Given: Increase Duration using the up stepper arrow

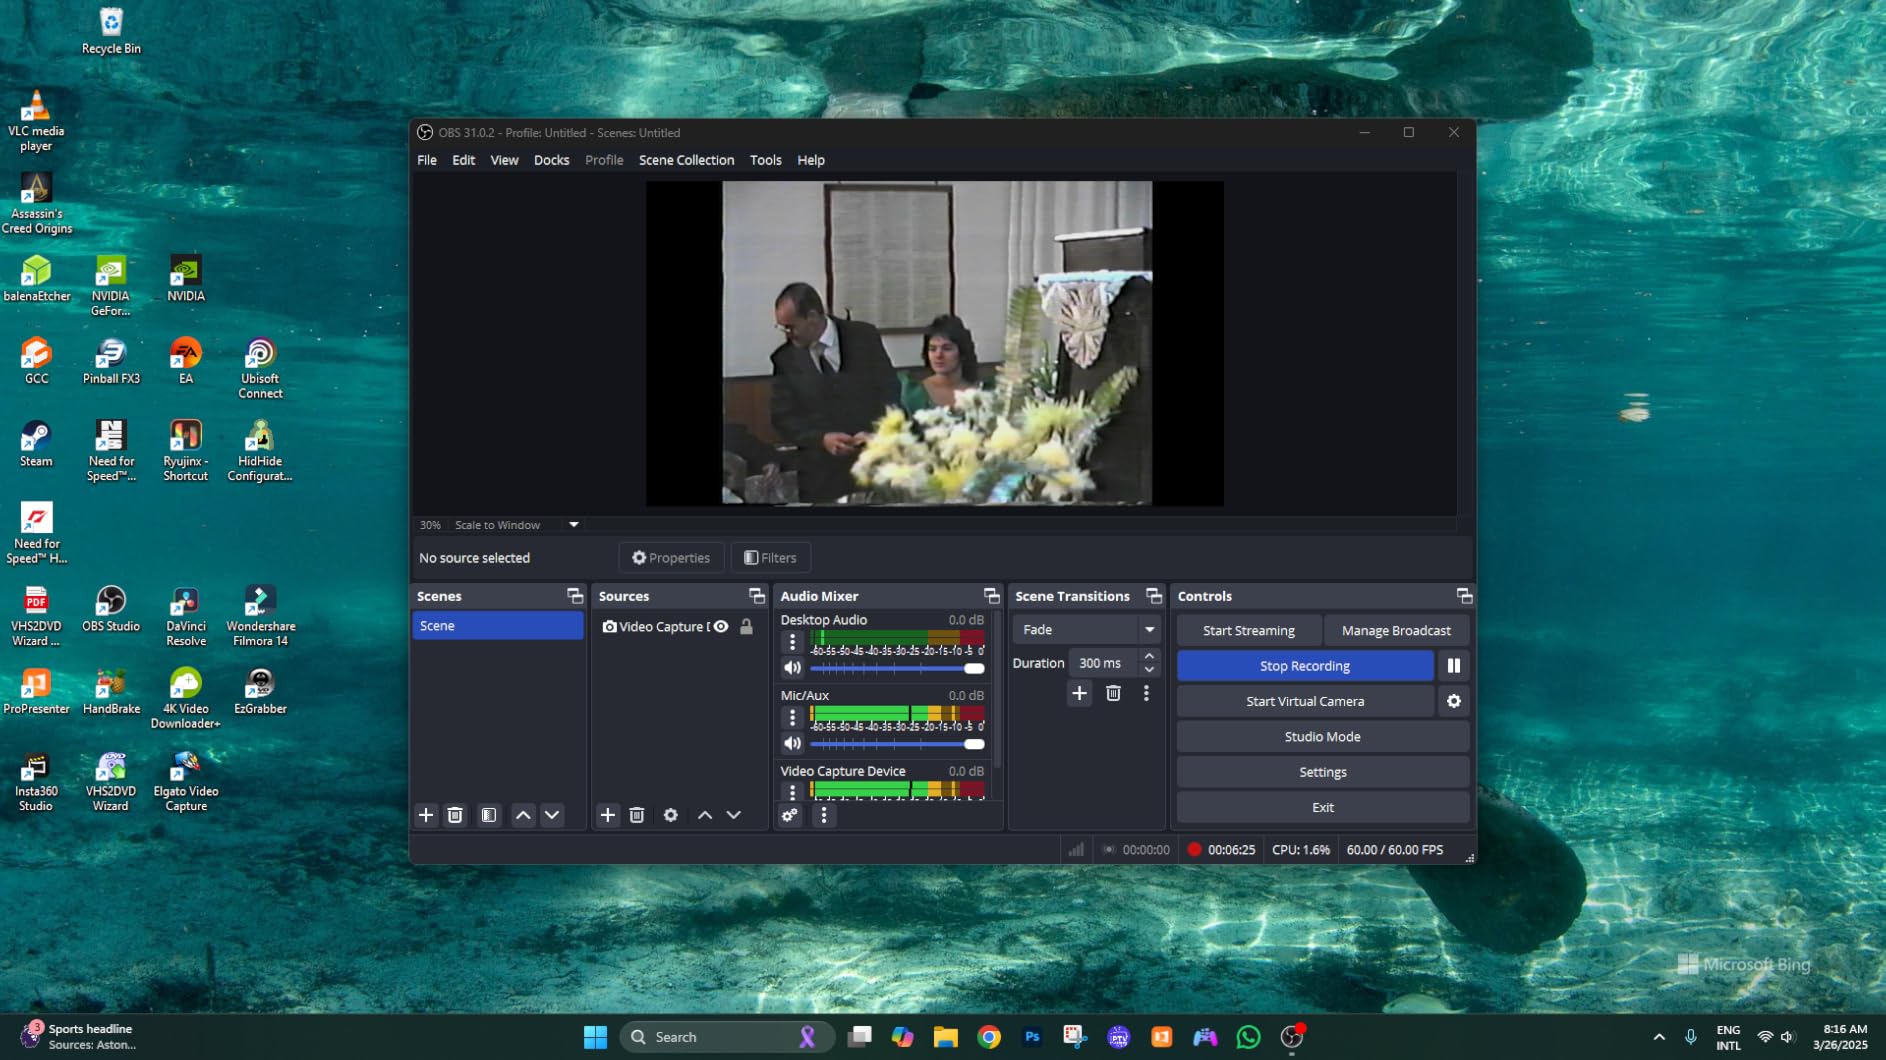Looking at the screenshot, I should [x=1148, y=656].
